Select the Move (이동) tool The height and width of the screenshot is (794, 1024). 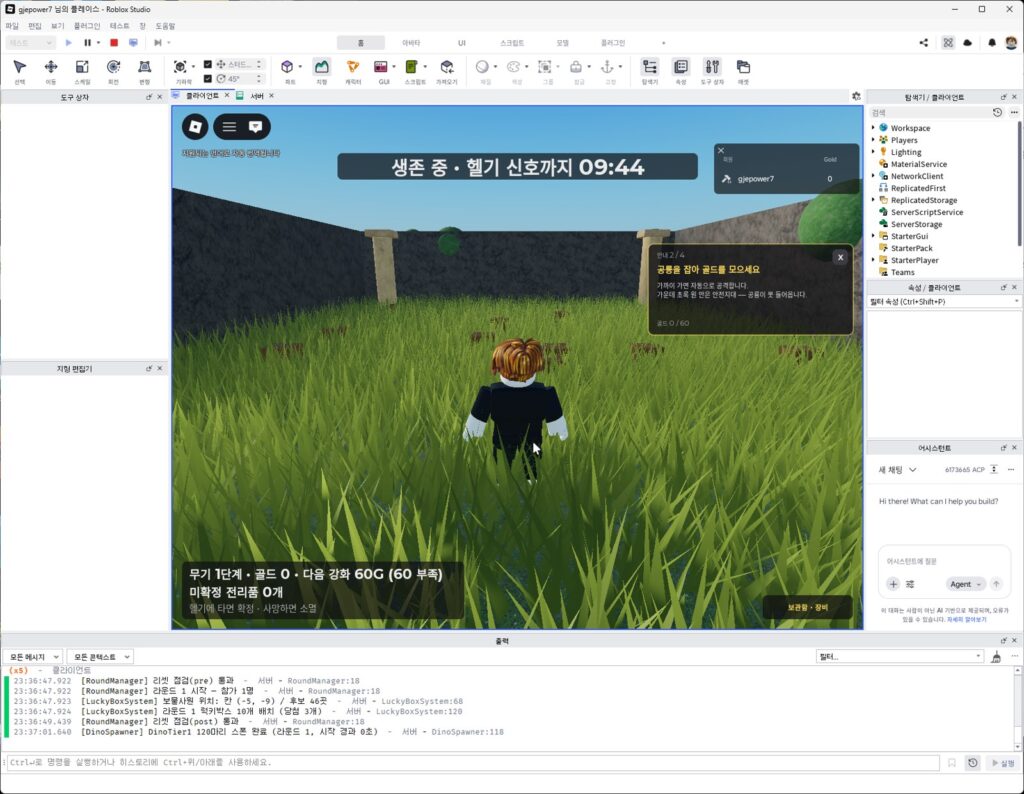click(x=51, y=71)
